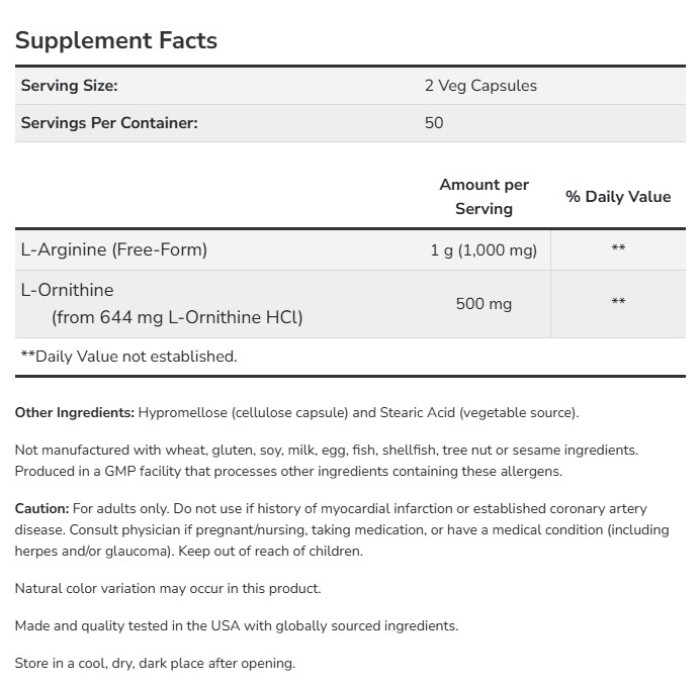Click the 644 mg L-Ornithine HCl source note
Viewport: 700px width, 700px height.
click(177, 318)
